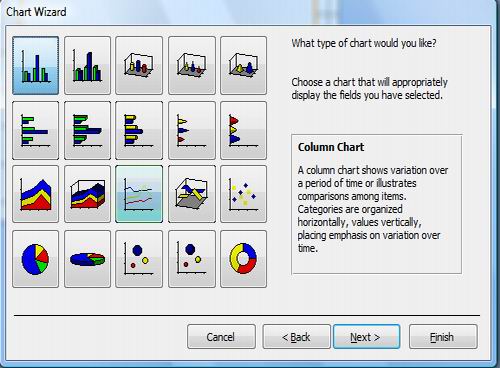Image resolution: width=500 pixels, height=368 pixels.
Task: Choose the Cylinder Bar Chart icon
Action: click(139, 130)
